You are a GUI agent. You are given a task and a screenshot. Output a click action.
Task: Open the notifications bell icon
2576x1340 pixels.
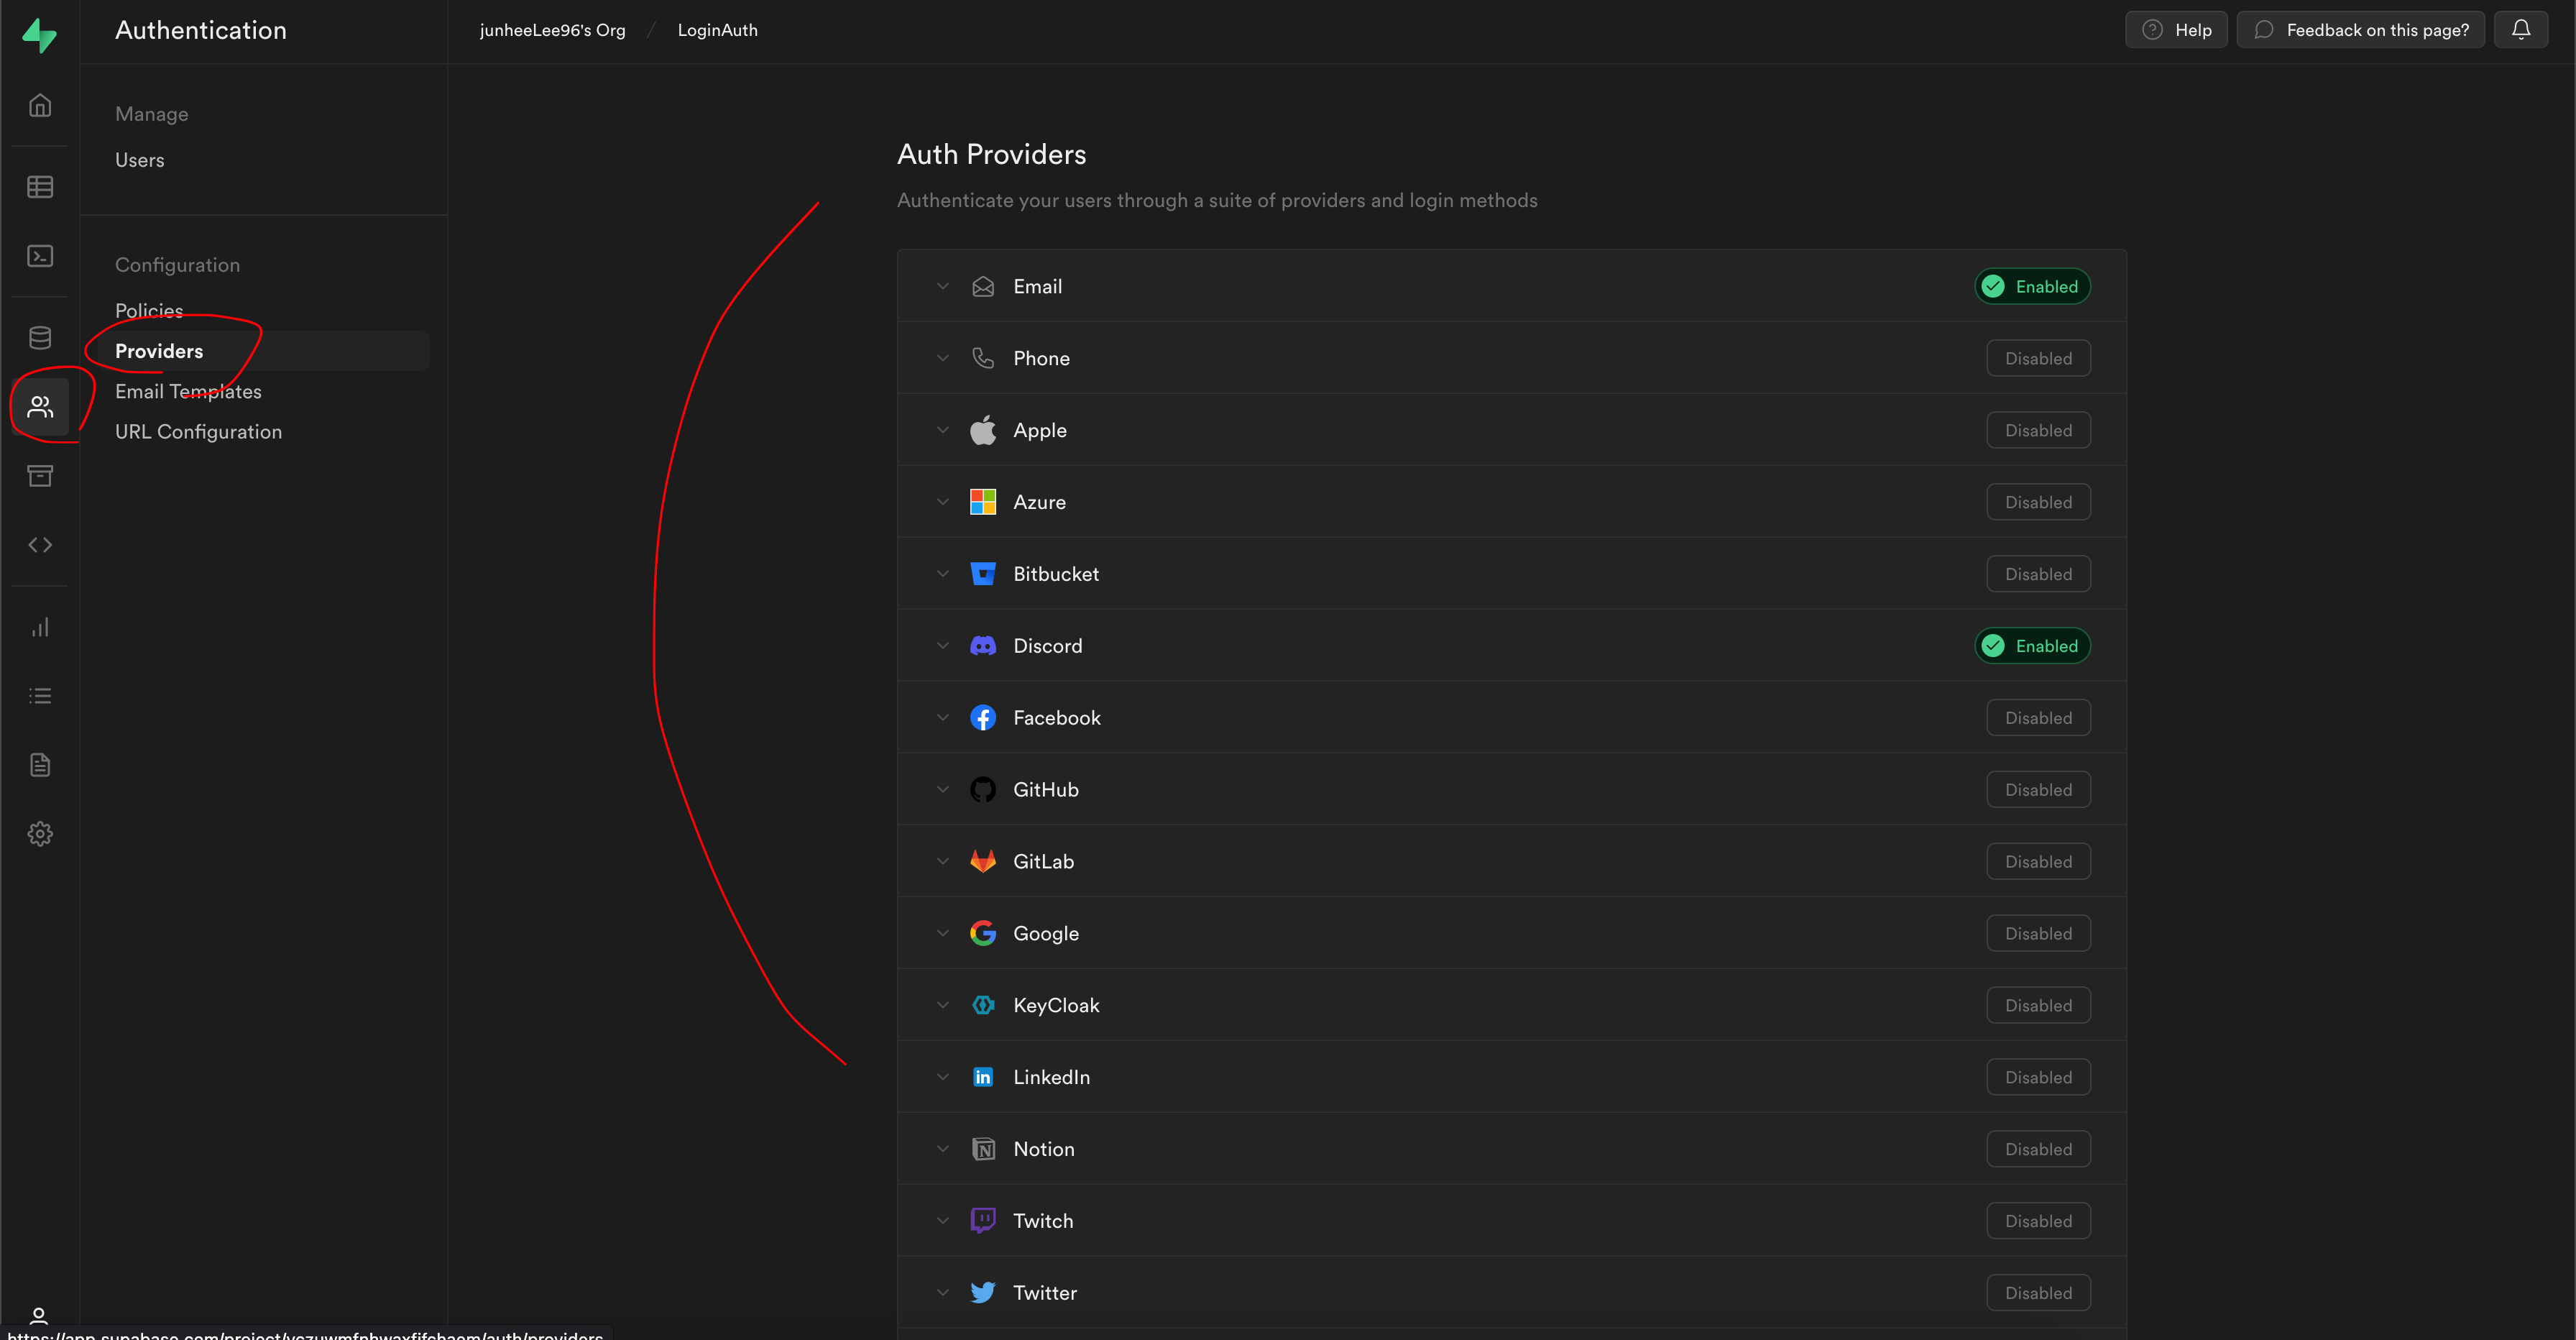tap(2521, 30)
